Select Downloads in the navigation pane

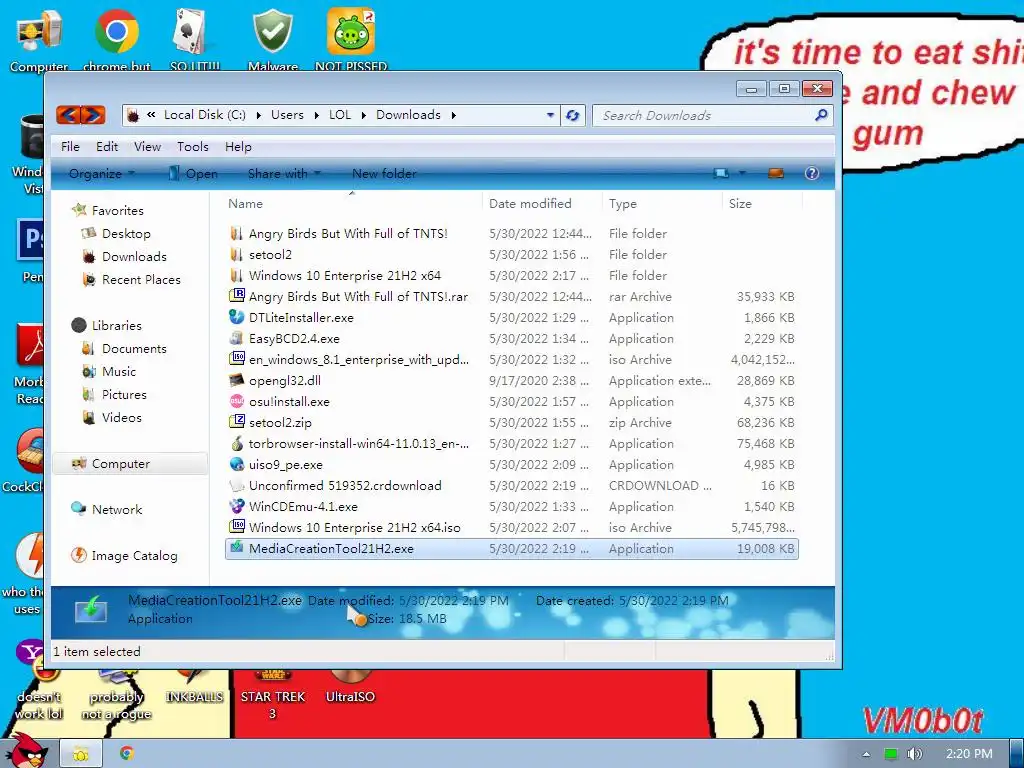[134, 257]
